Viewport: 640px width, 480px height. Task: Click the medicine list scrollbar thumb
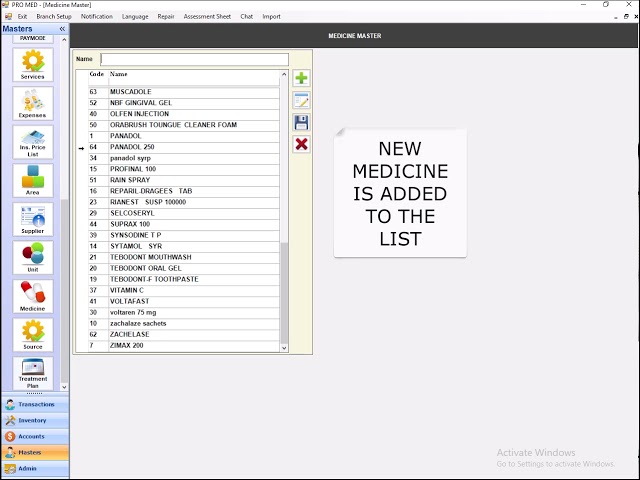[x=284, y=293]
